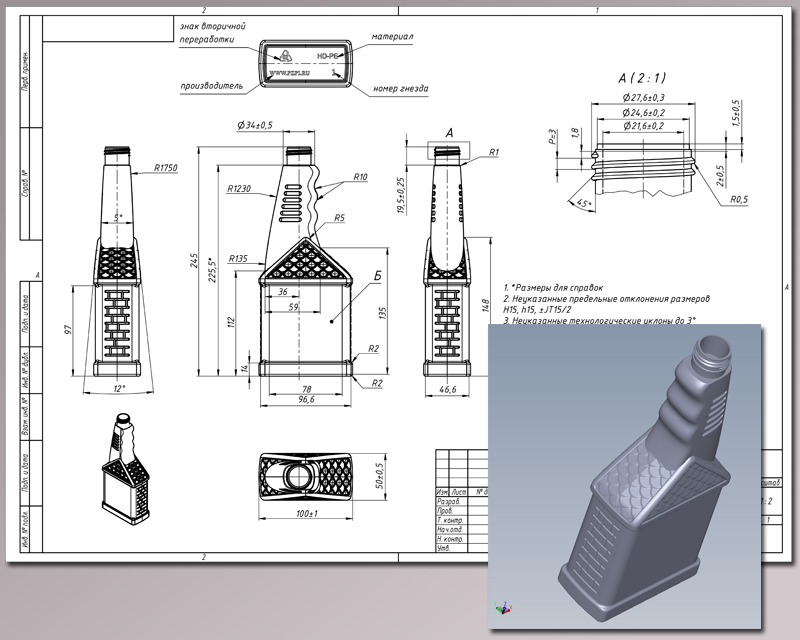
Task: Click the 'материал' callout label
Action: click(392, 36)
